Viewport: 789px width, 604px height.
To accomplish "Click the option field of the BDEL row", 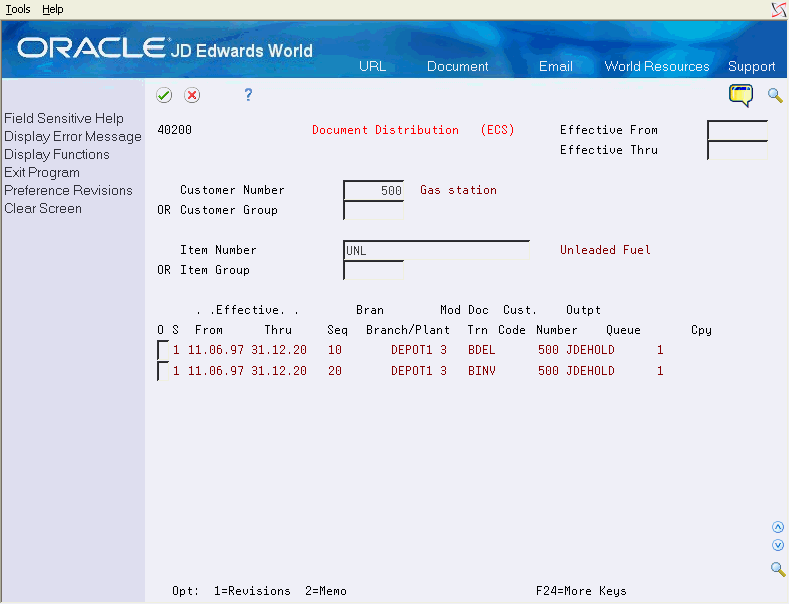I will [x=163, y=350].
